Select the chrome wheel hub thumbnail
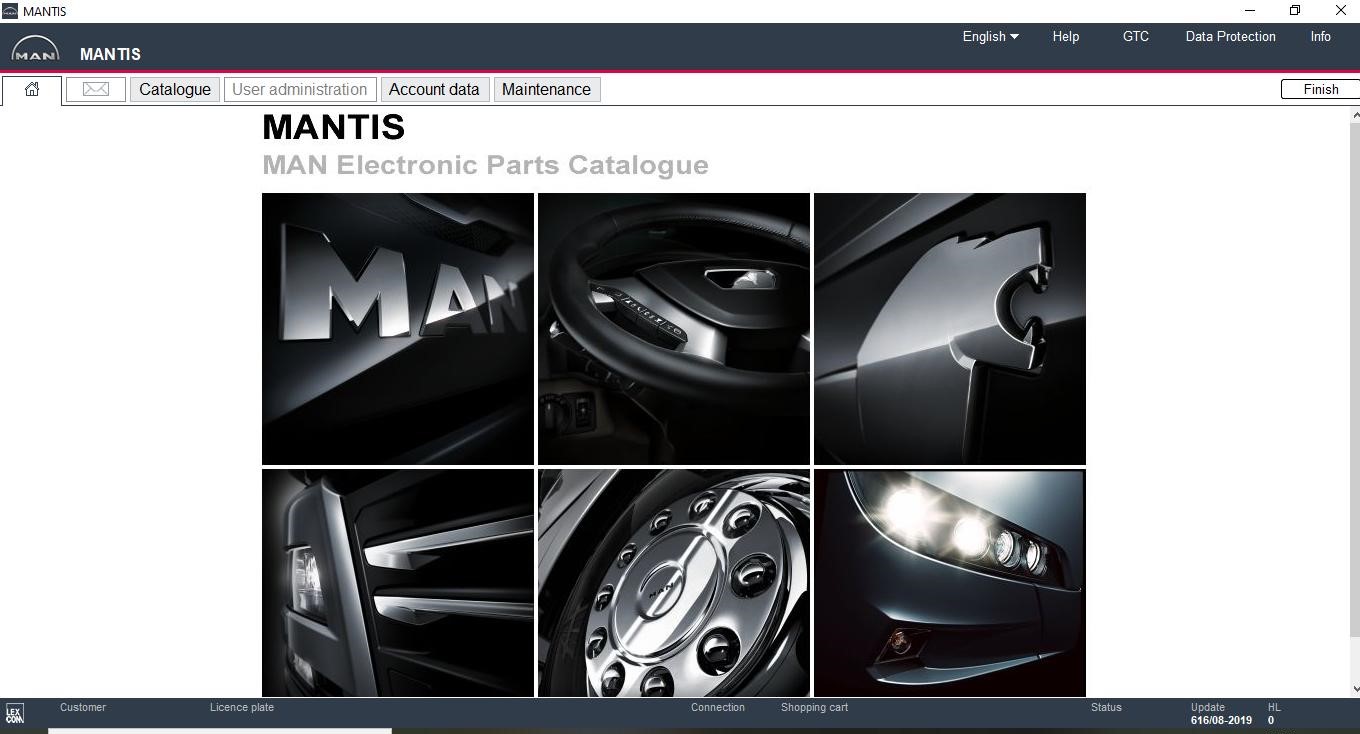 tap(674, 583)
